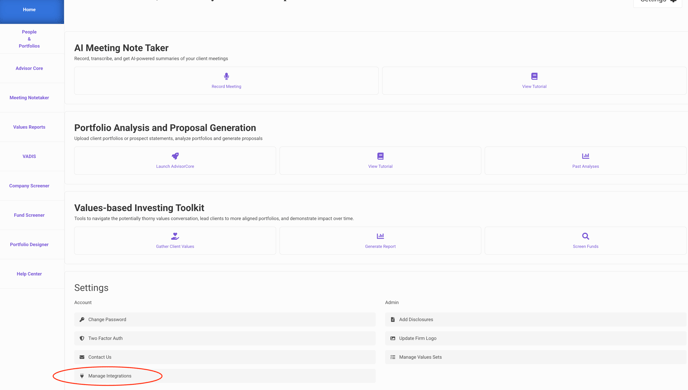This screenshot has height=390, width=688.
Task: Open the AI Note Taker tutorial book icon
Action: click(x=534, y=76)
